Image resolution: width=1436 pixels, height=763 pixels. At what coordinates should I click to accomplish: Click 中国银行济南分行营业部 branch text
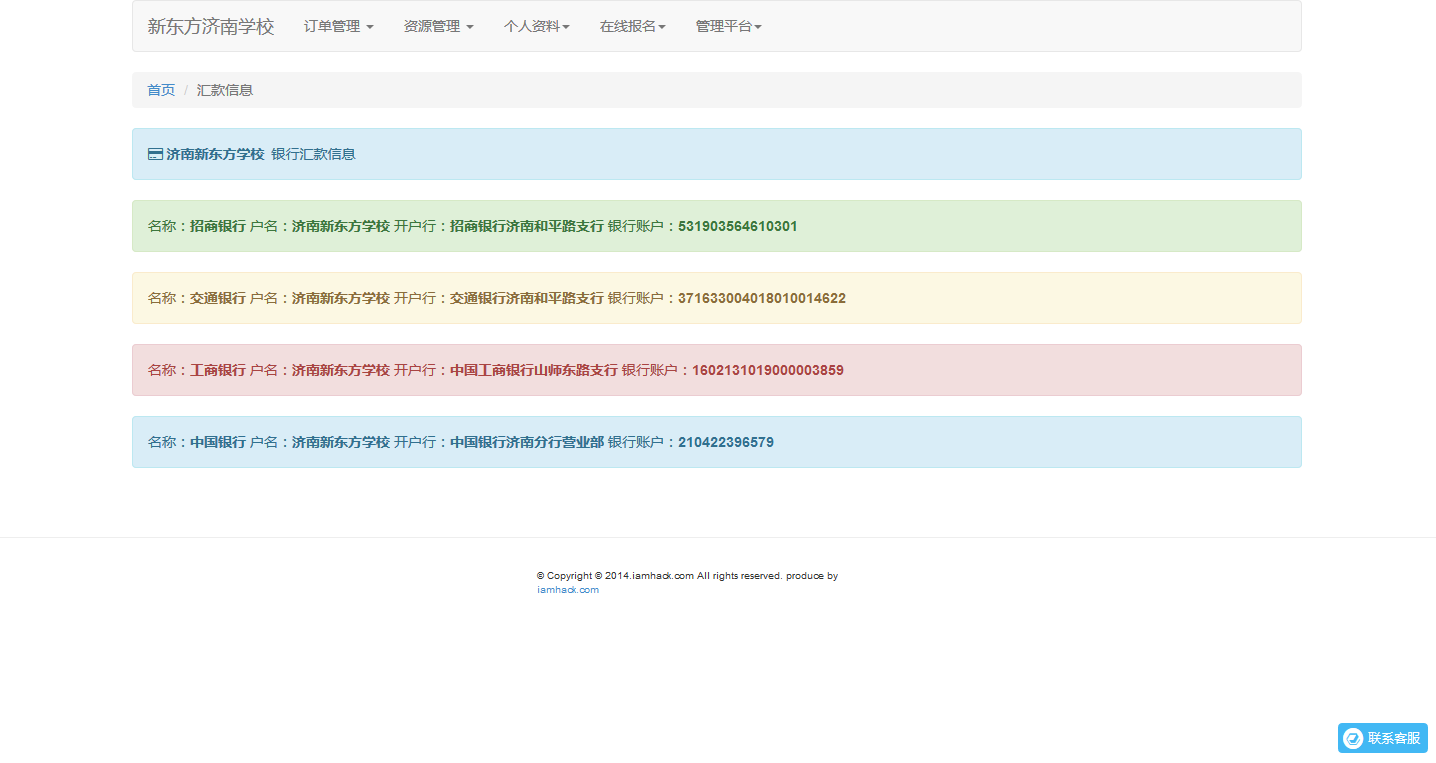click(527, 442)
